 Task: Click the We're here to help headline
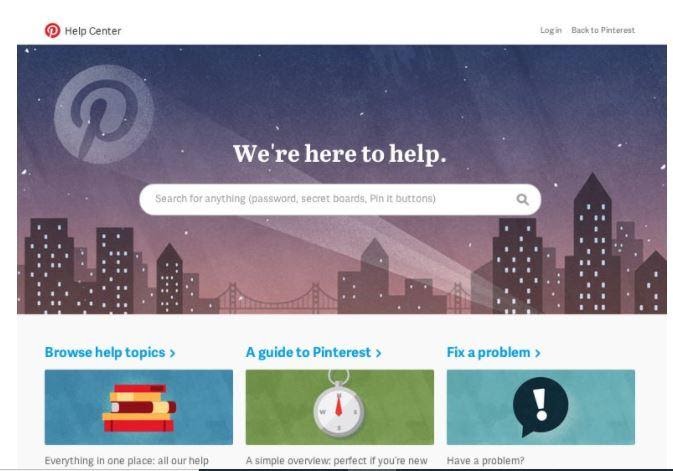pyautogui.click(x=340, y=154)
